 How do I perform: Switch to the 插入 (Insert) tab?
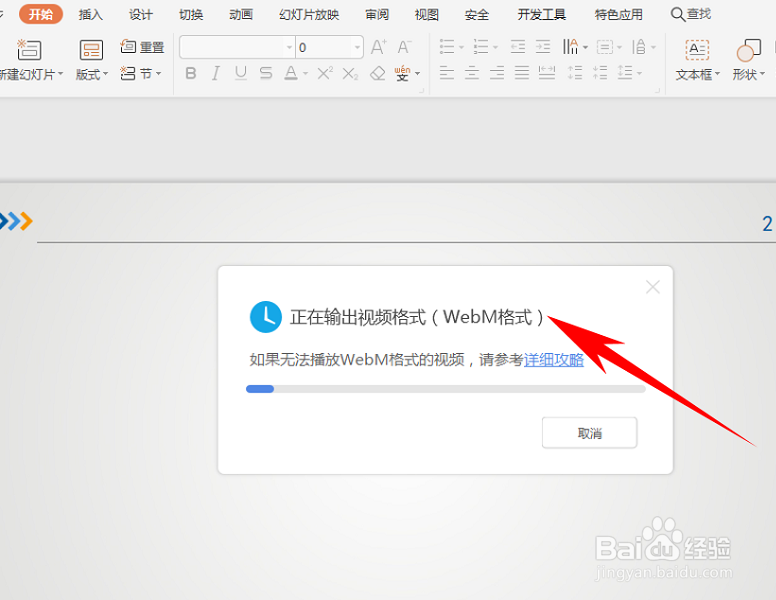point(91,15)
